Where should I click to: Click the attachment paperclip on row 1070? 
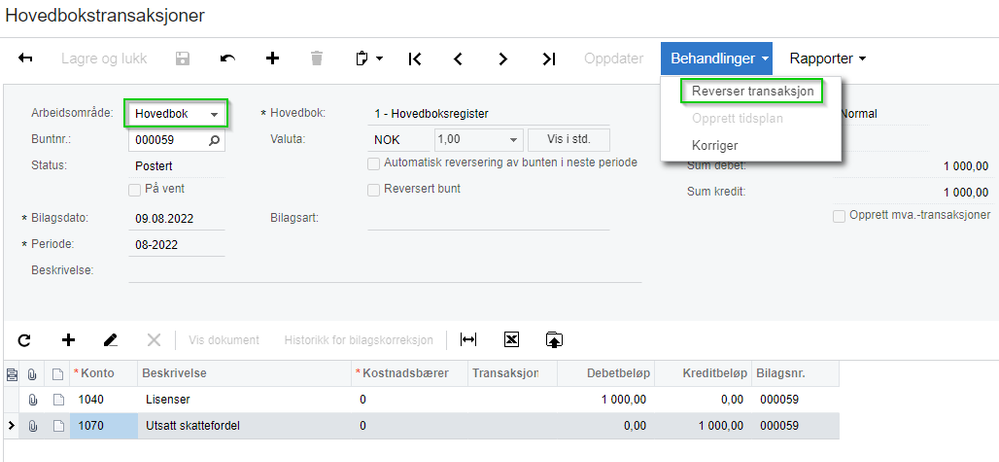[x=32, y=426]
